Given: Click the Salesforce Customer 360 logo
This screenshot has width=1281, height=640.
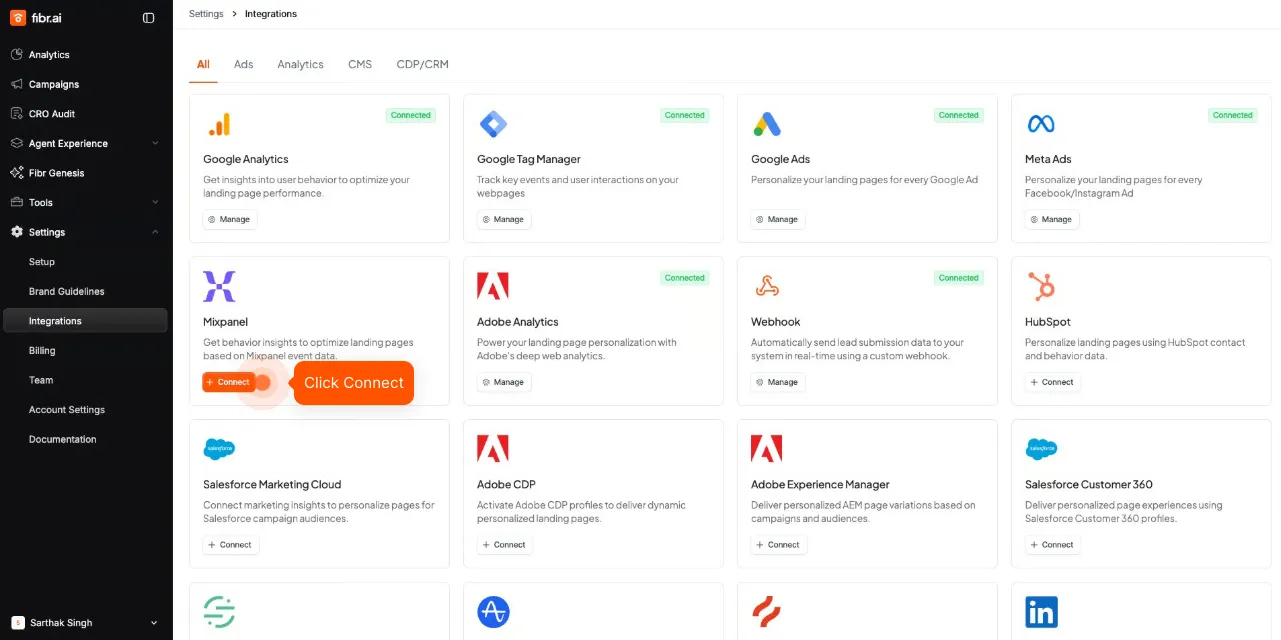Looking at the screenshot, I should 1041,449.
